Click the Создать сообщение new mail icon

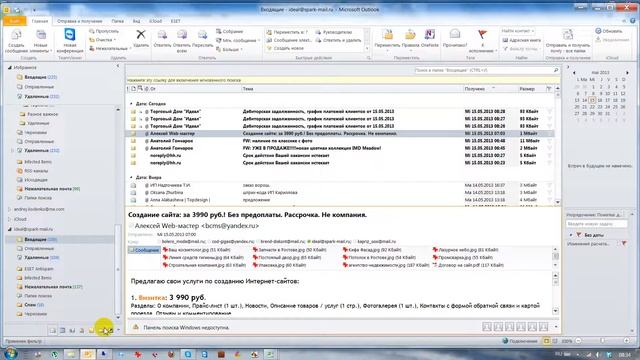16,35
